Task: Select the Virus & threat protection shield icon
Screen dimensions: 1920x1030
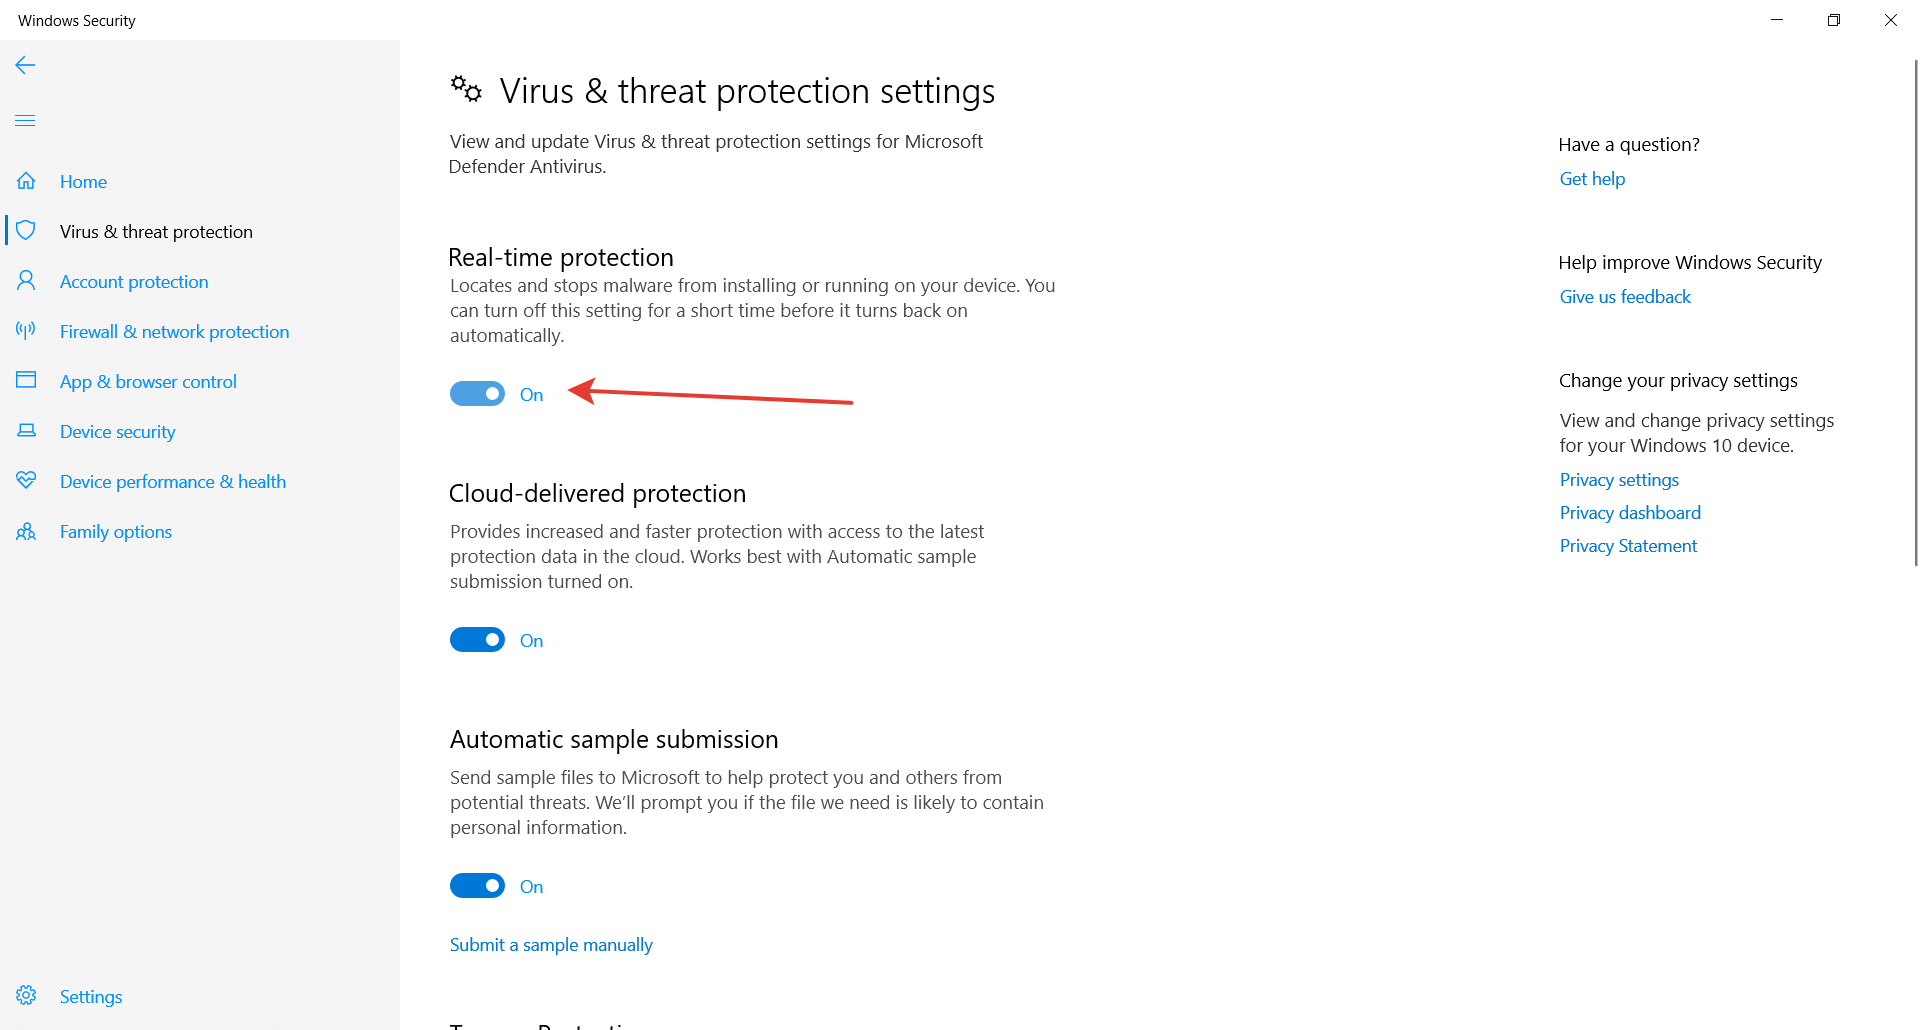Action: click(x=26, y=231)
